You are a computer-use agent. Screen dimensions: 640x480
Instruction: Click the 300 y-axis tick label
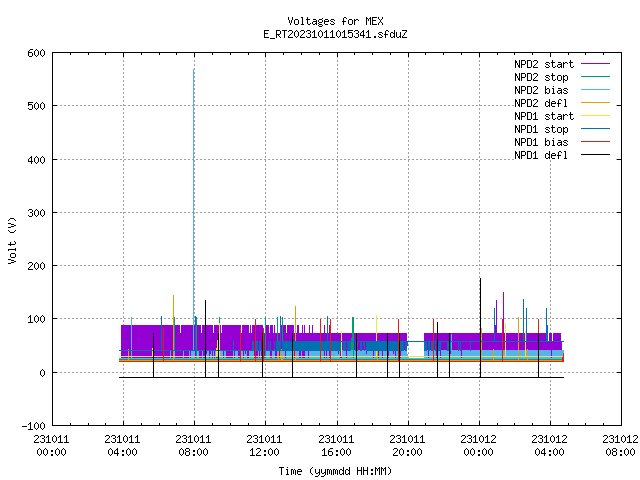(37, 213)
